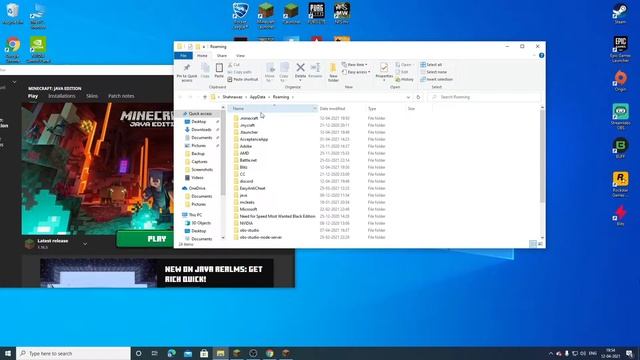Screen dimensions: 640x360
Task: Open the Google Chrome desktop icon
Action: coord(13,50)
